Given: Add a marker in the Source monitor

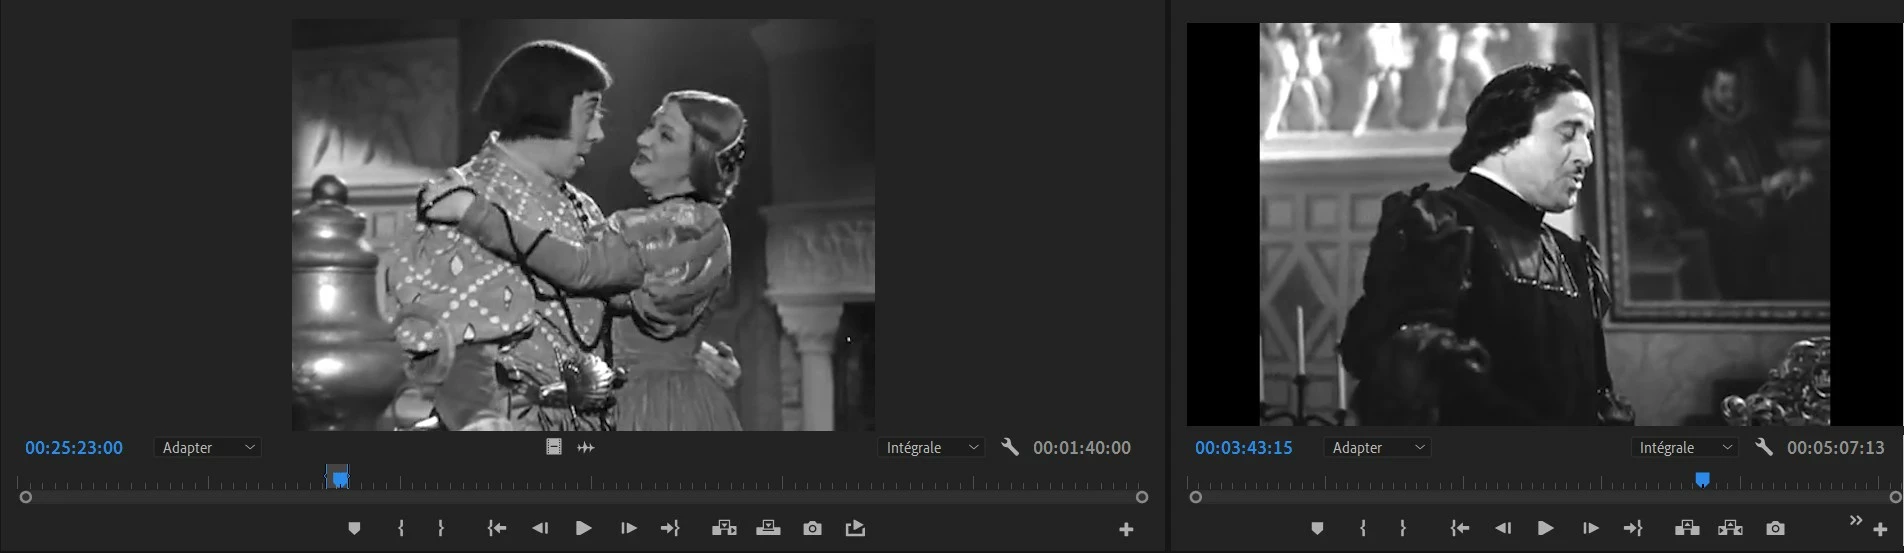Looking at the screenshot, I should 354,528.
